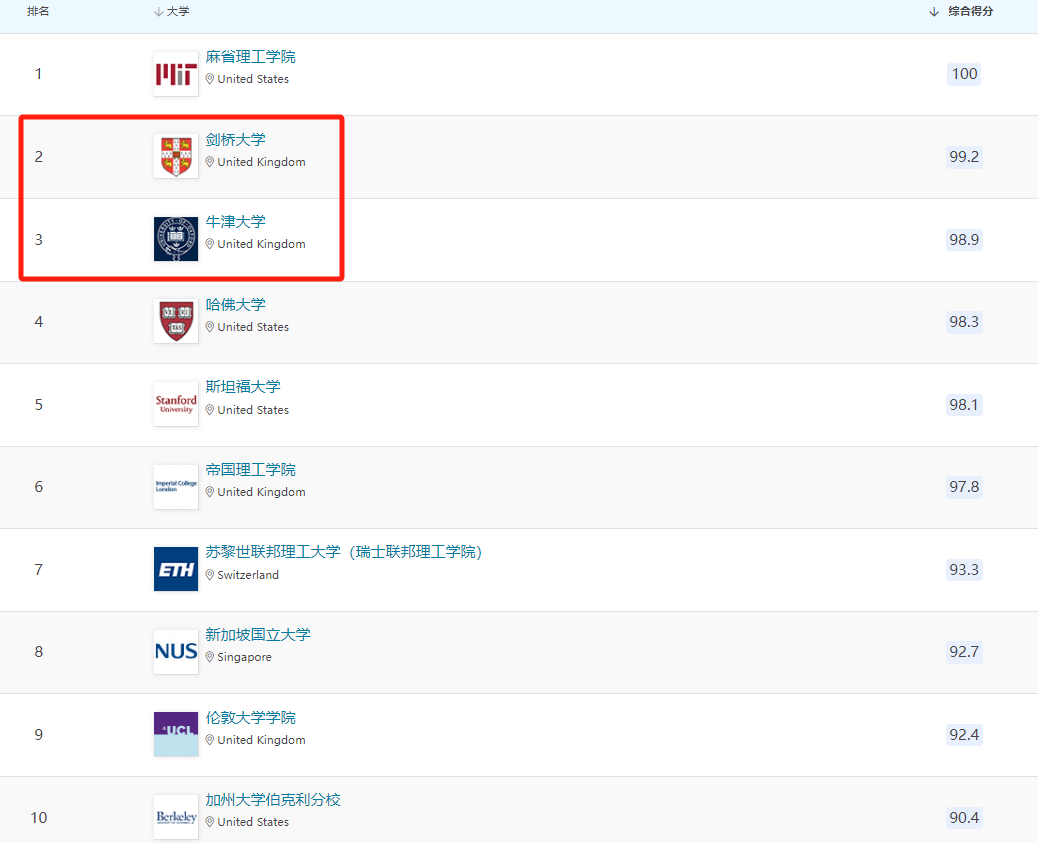Click the MIT logo thumbnail
Screen dimensions: 1038x843
pyautogui.click(x=176, y=74)
